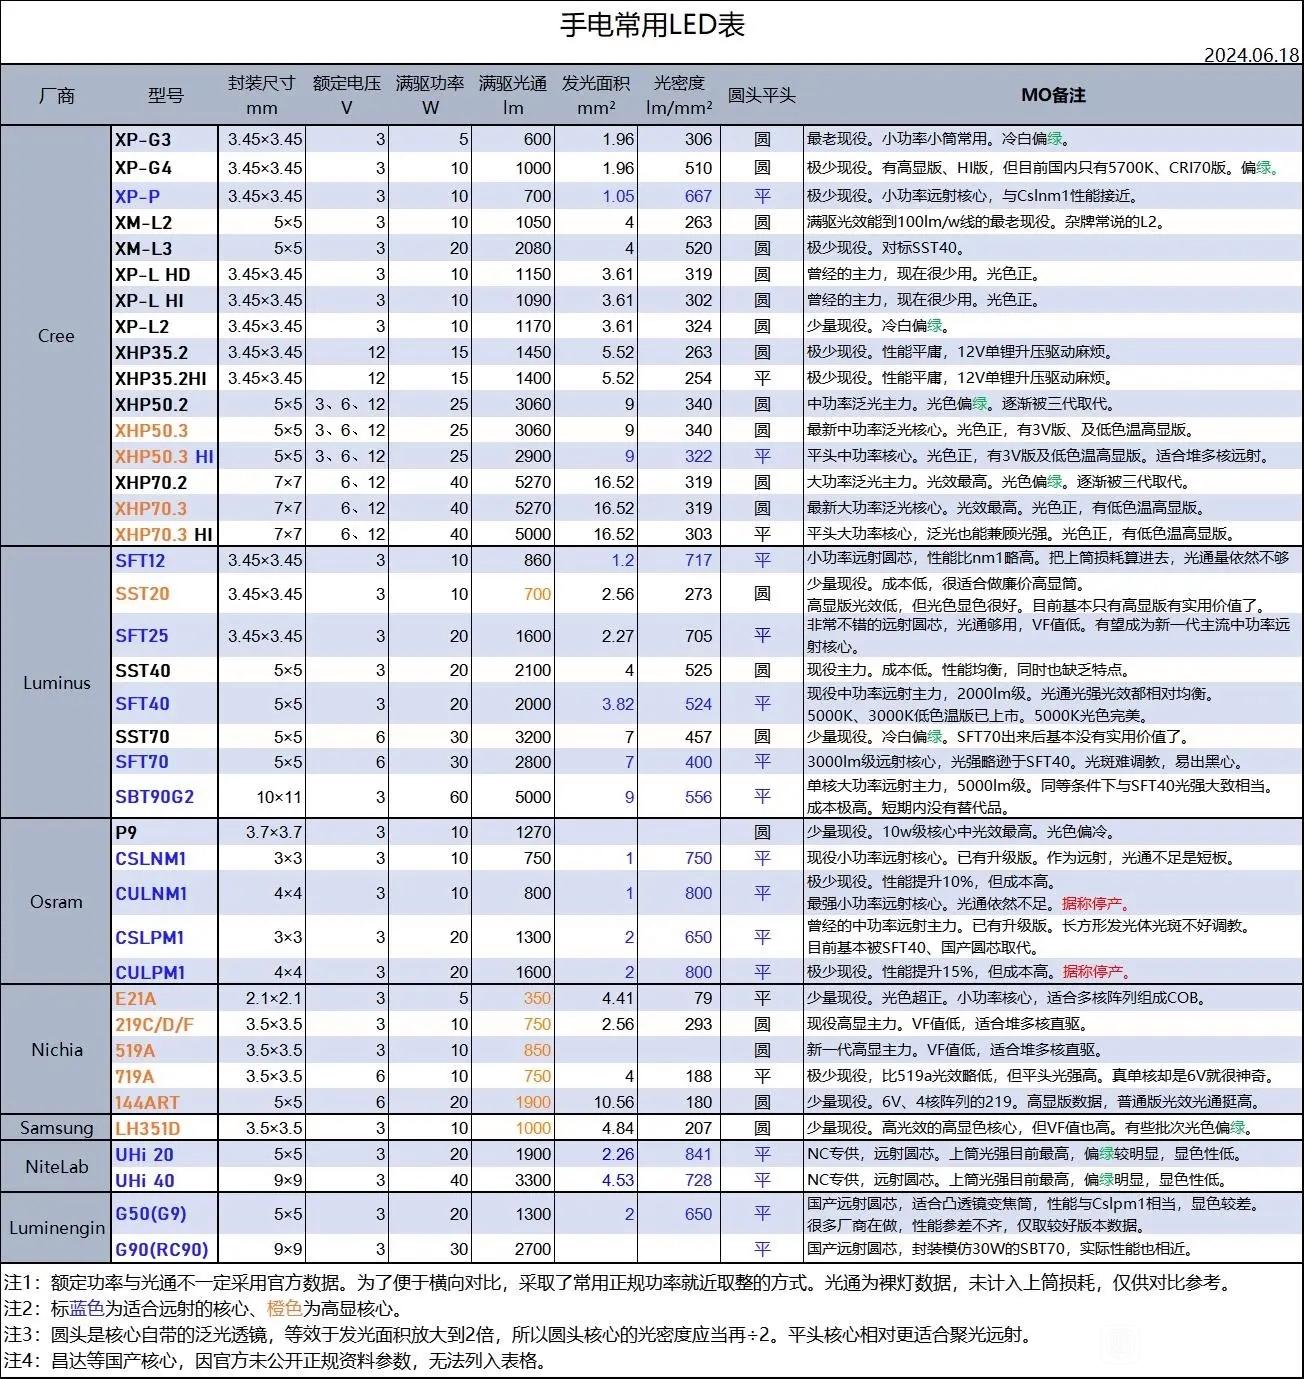Screen dimensions: 1304x1379
Task: Click note 注3 about dome emitters
Action: pyautogui.click(x=517, y=1335)
